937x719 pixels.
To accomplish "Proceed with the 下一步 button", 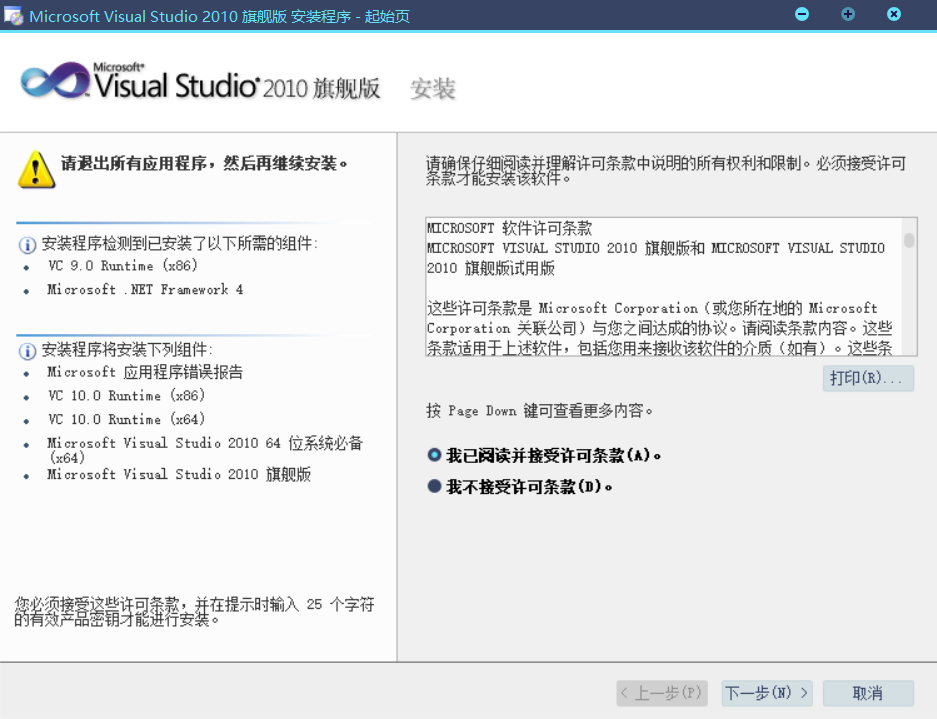I will [x=766, y=693].
